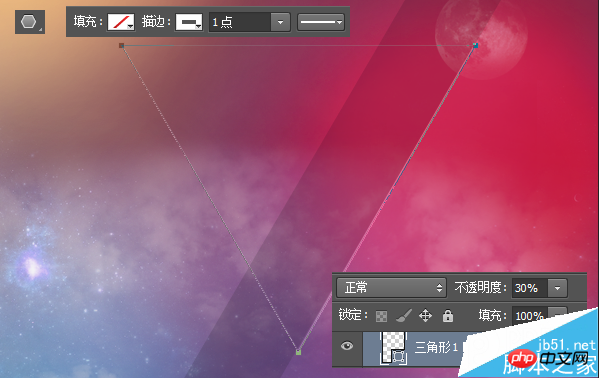This screenshot has height=378, width=599.
Task: Click the fill field showing 100%
Action: coord(530,316)
